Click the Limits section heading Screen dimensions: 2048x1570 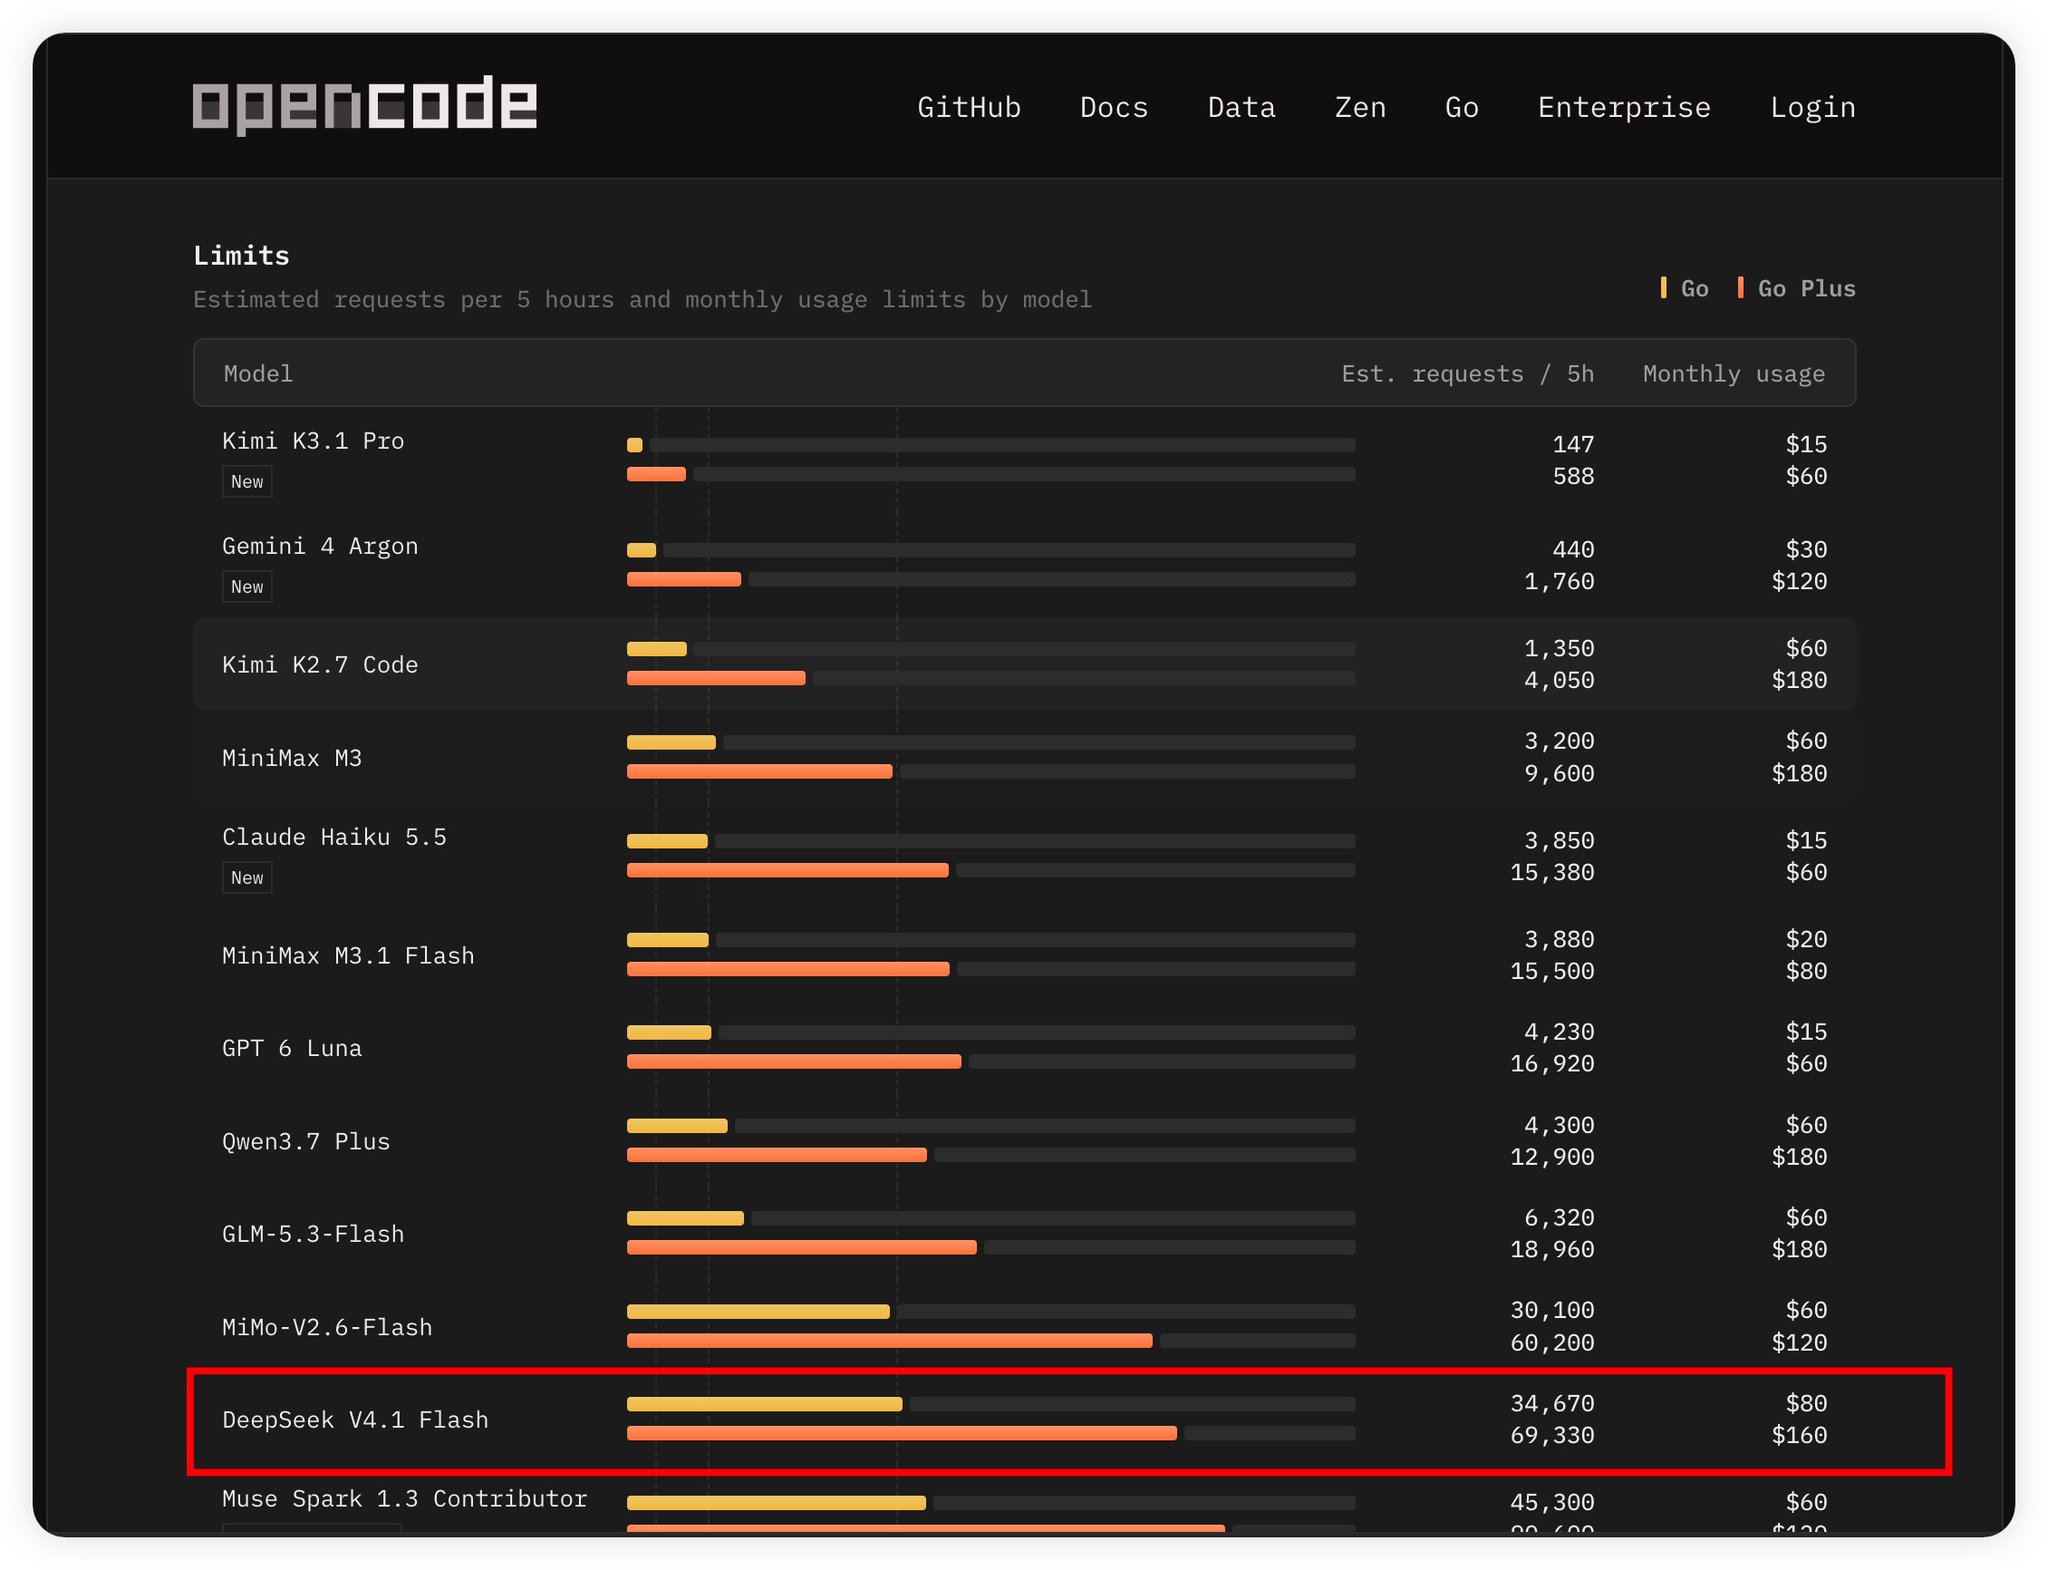point(241,256)
